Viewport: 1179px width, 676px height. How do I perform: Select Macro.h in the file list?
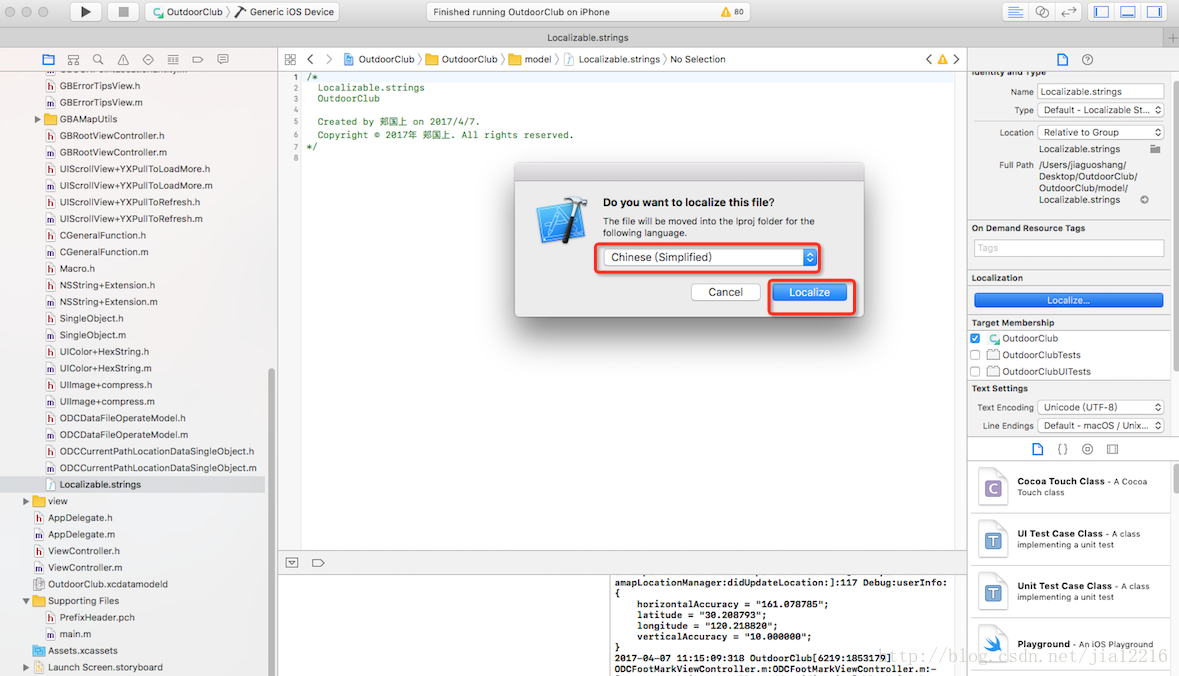tap(77, 268)
